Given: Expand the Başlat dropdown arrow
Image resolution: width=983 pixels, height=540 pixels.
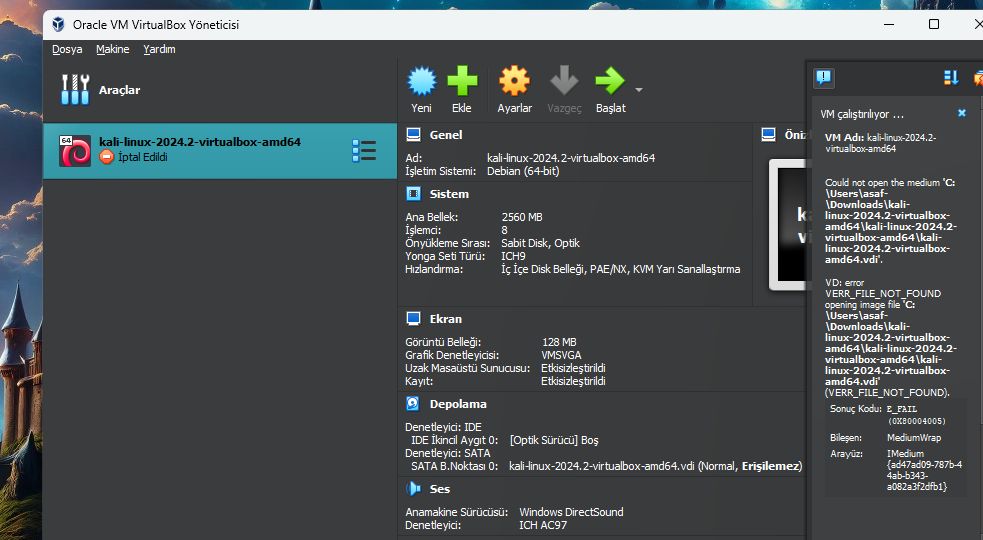Looking at the screenshot, I should pos(639,90).
